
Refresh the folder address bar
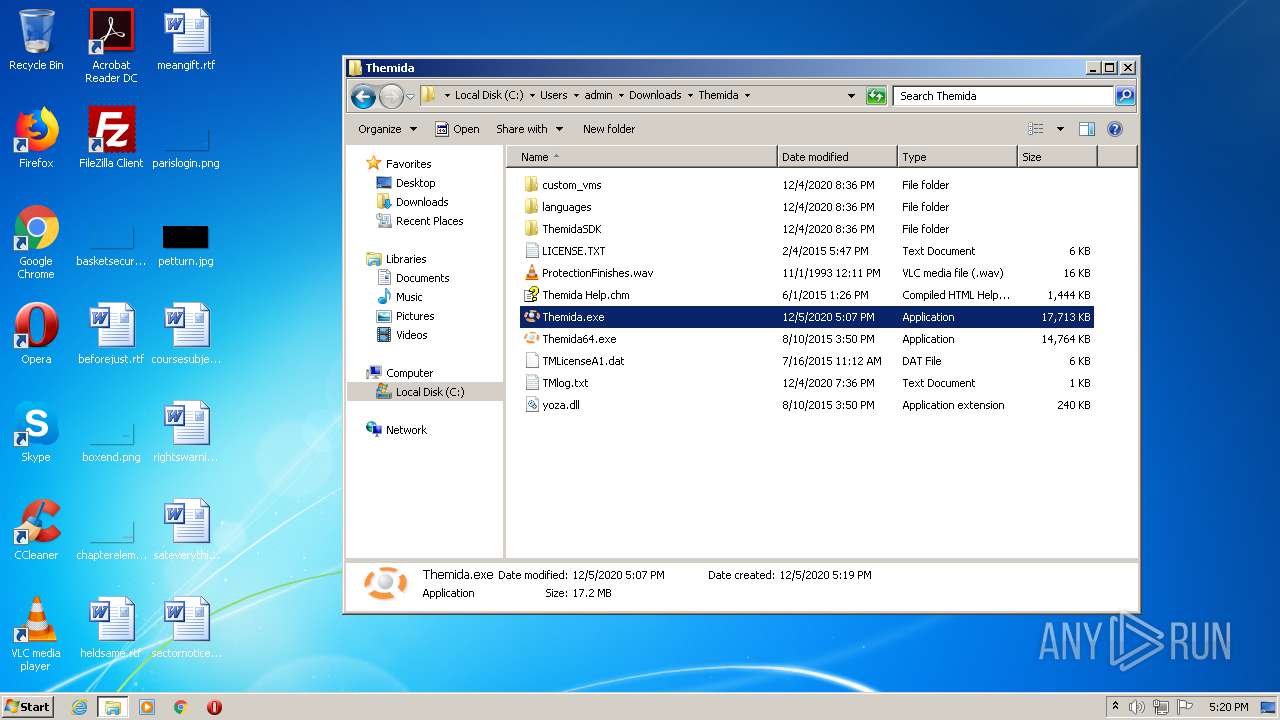(876, 96)
